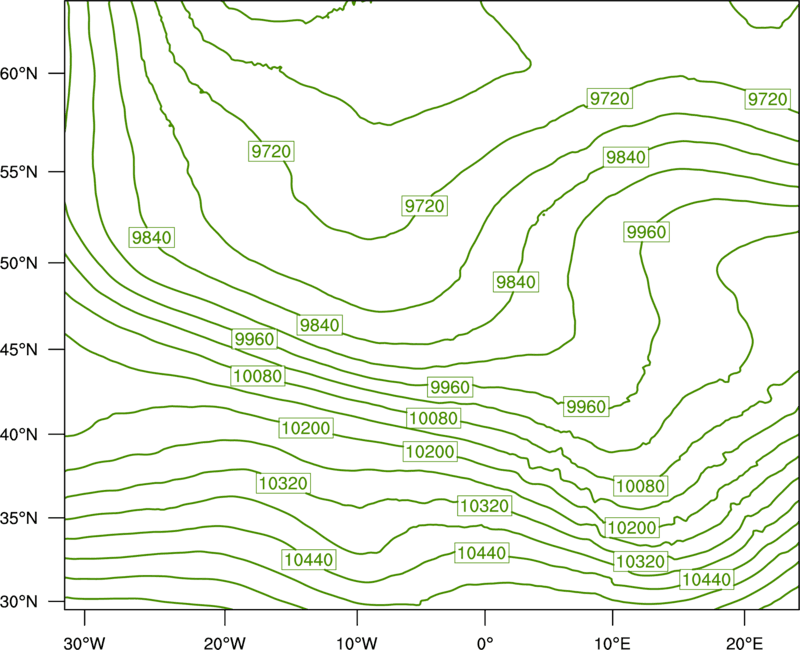Viewport: 800px width, 650px height.
Task: Click the 9840 label near 56°N, 11°E
Action: [x=626, y=157]
